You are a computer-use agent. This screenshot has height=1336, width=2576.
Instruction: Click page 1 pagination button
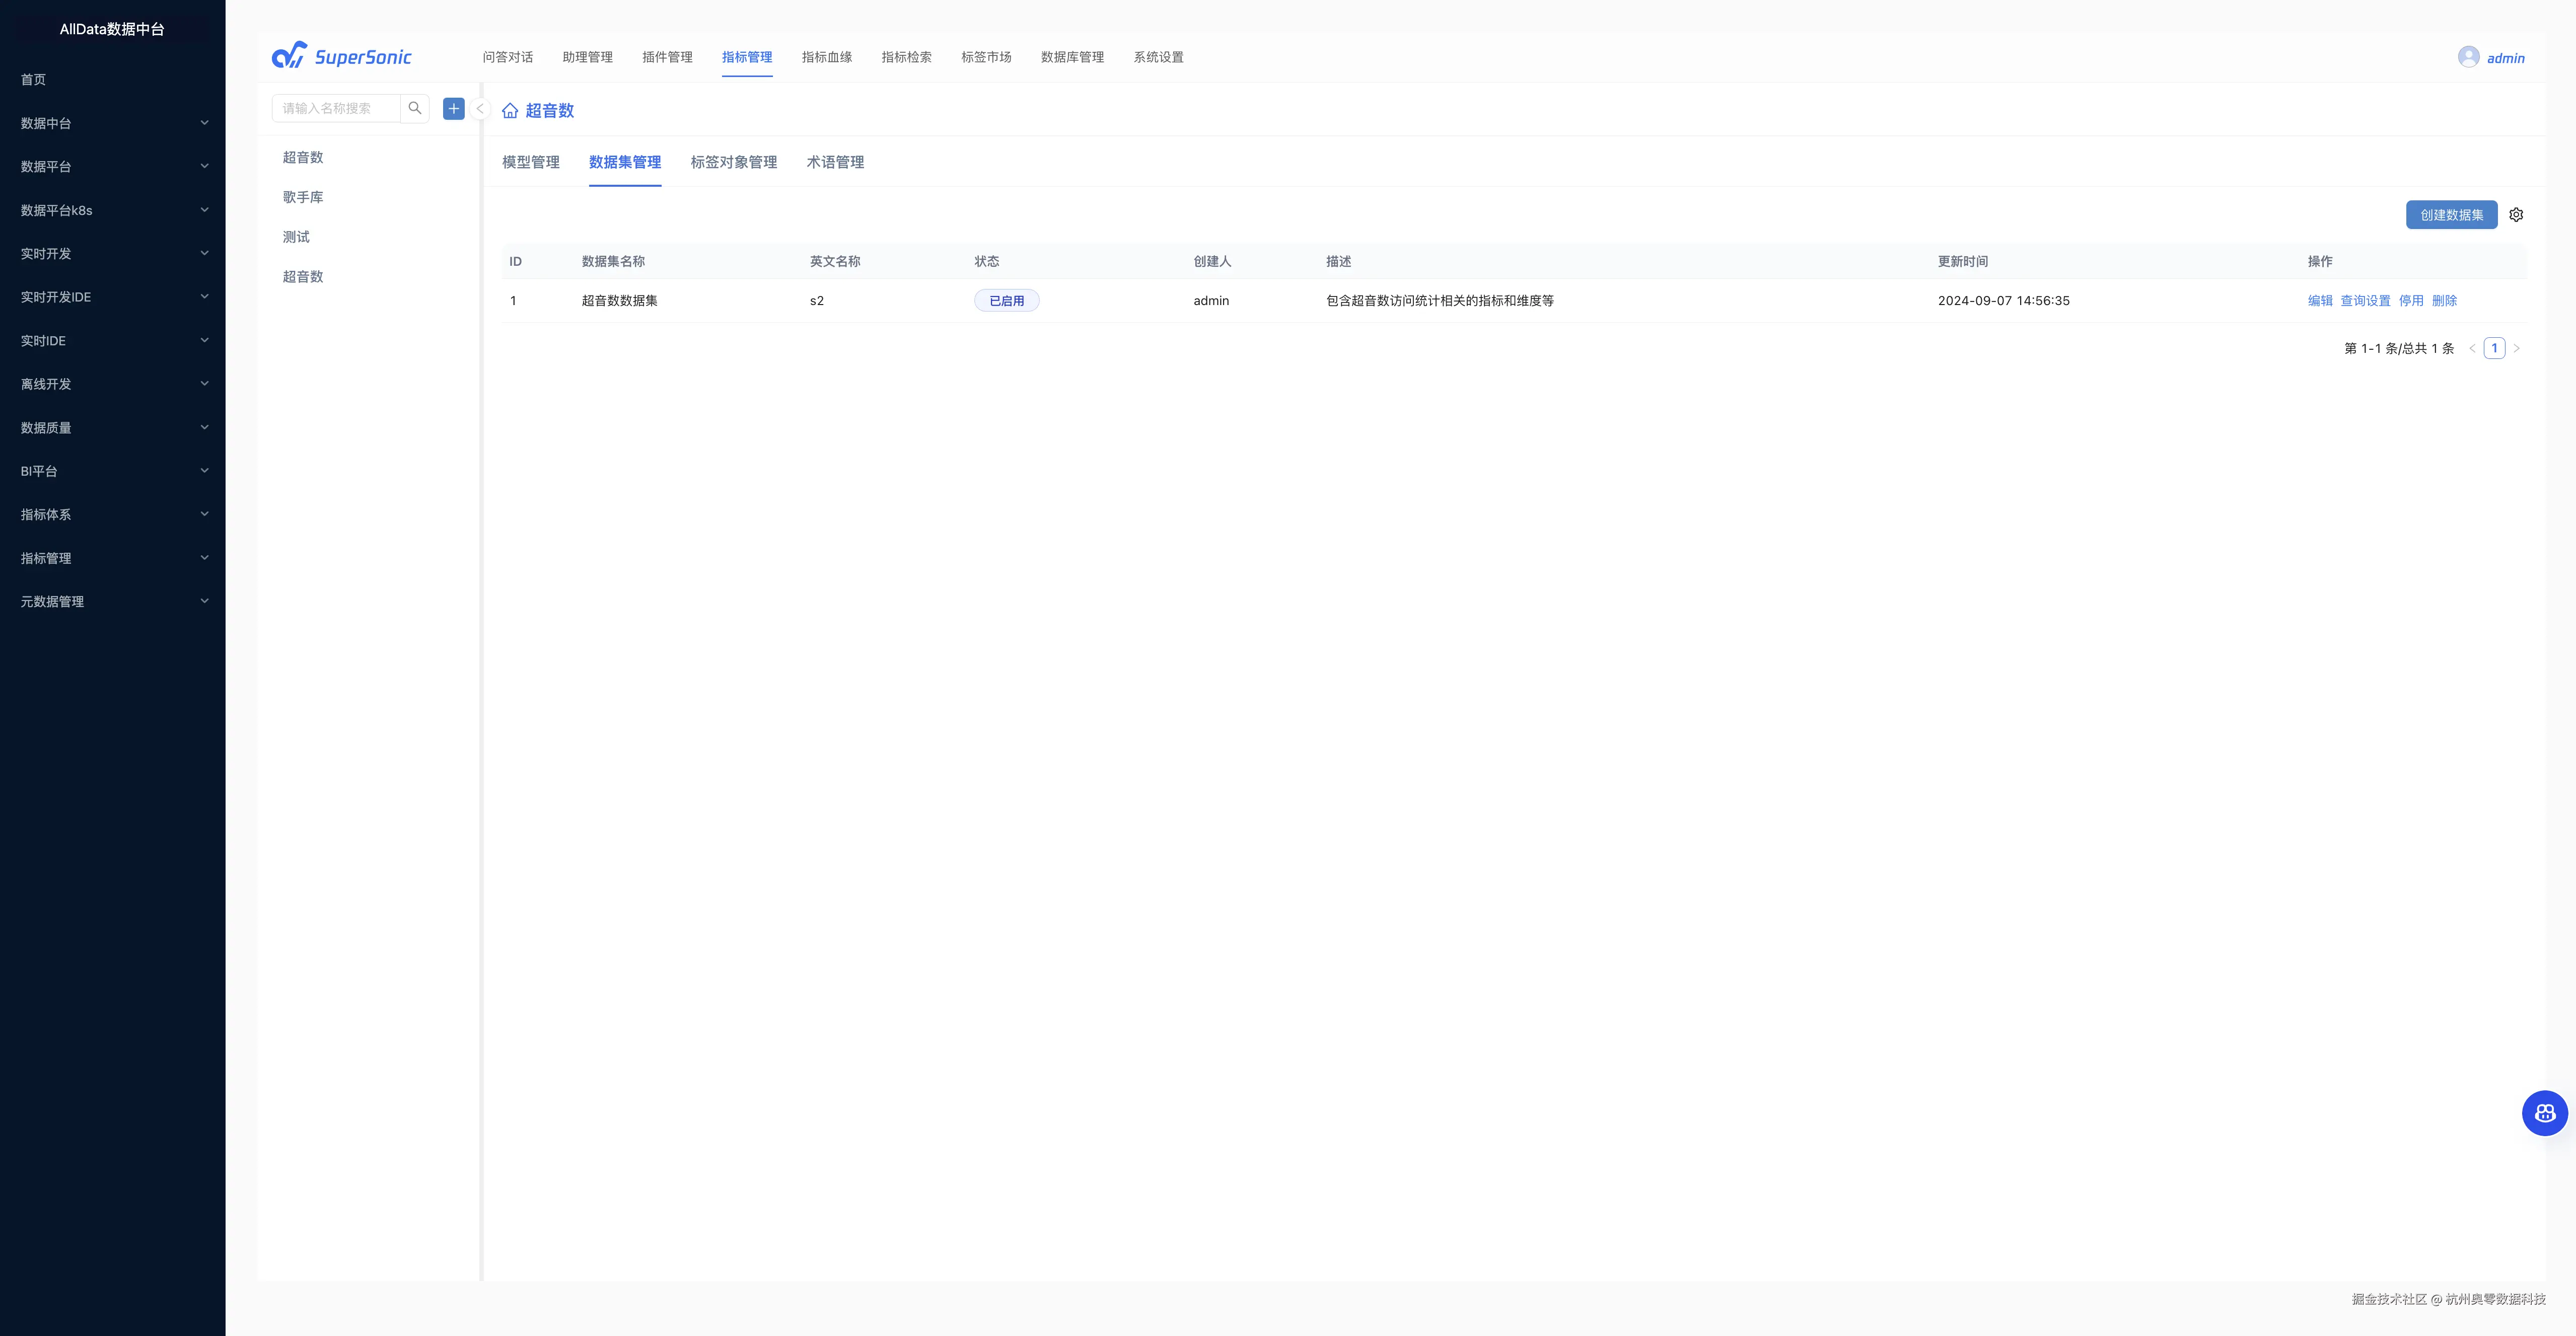(x=2494, y=348)
